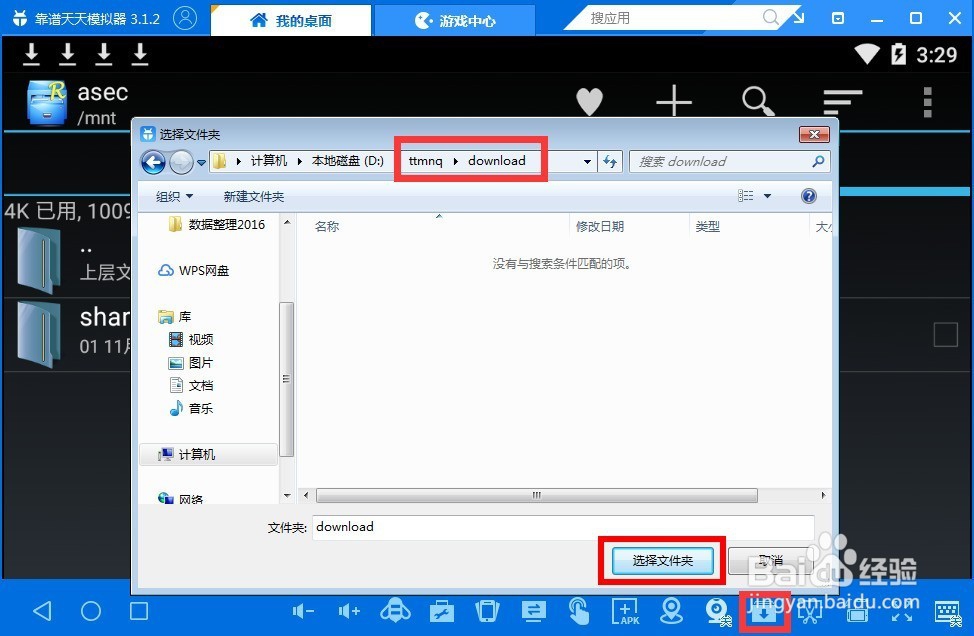
Task: Install an APK using the +APK icon
Action: point(624,611)
